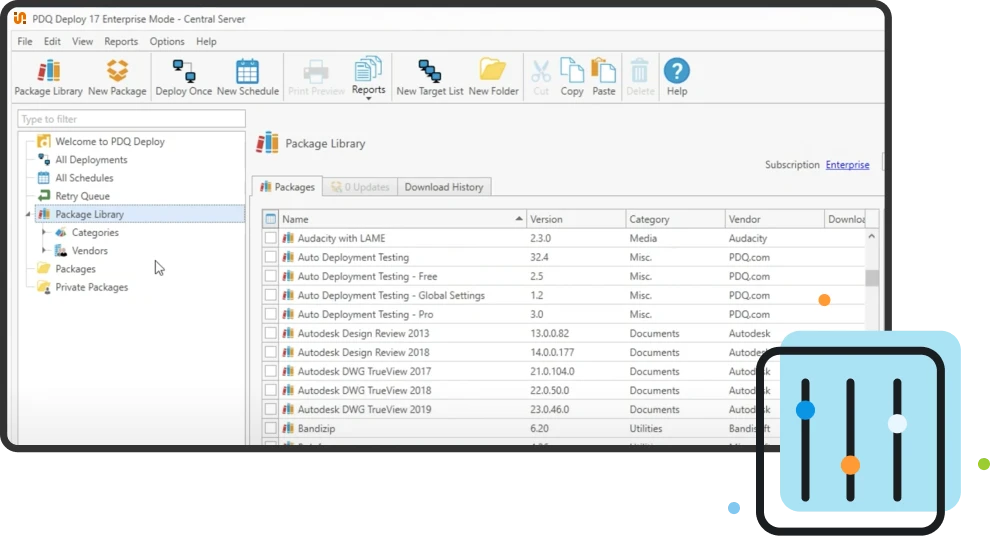Expand the Categories tree node
This screenshot has width=990, height=536.
pyautogui.click(x=44, y=232)
